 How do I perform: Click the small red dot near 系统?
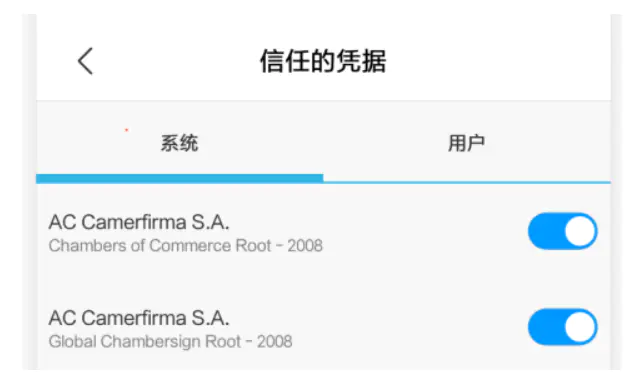127,130
